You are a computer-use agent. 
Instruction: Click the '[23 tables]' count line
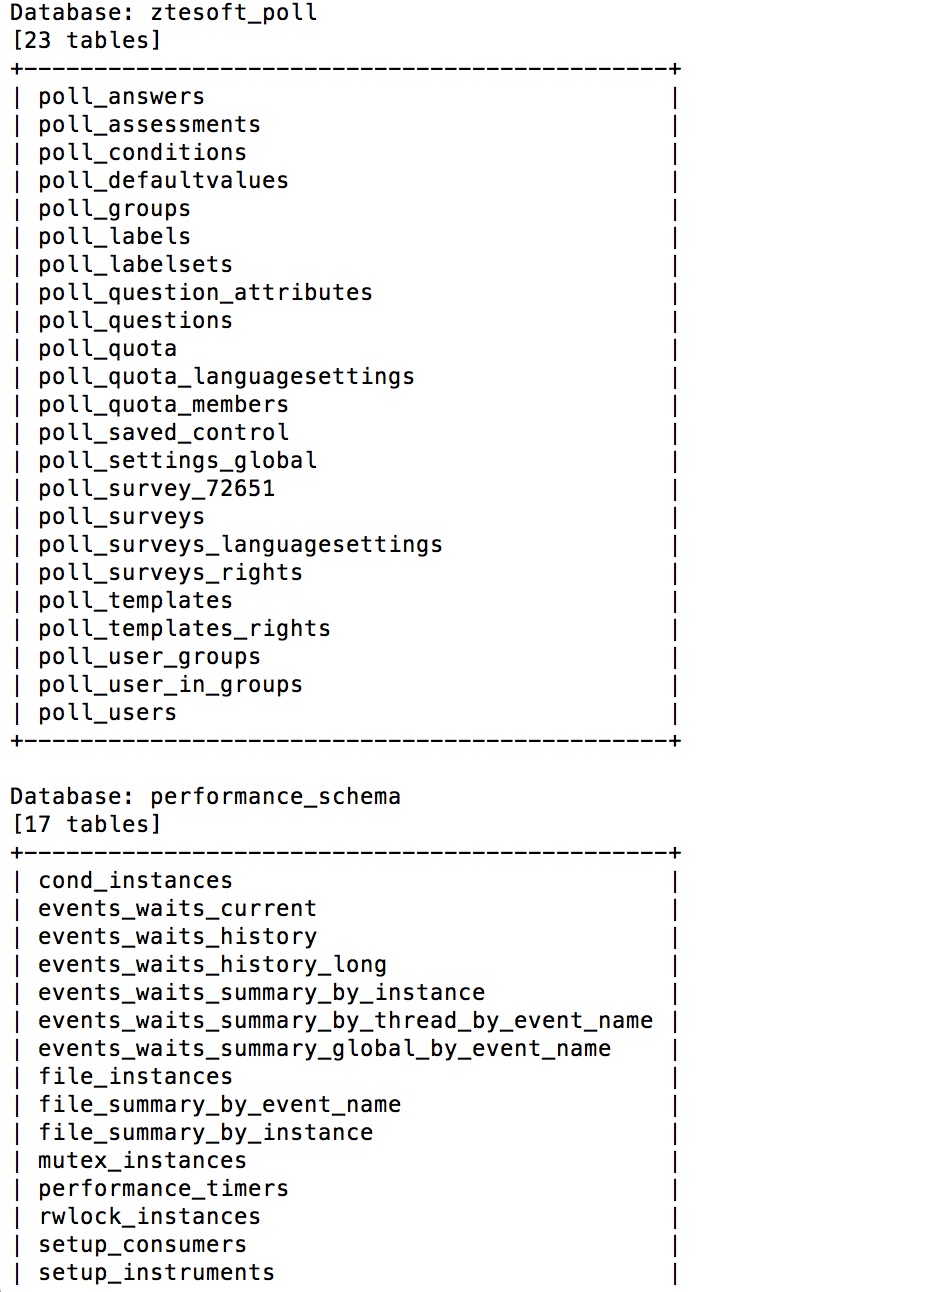(x=85, y=41)
